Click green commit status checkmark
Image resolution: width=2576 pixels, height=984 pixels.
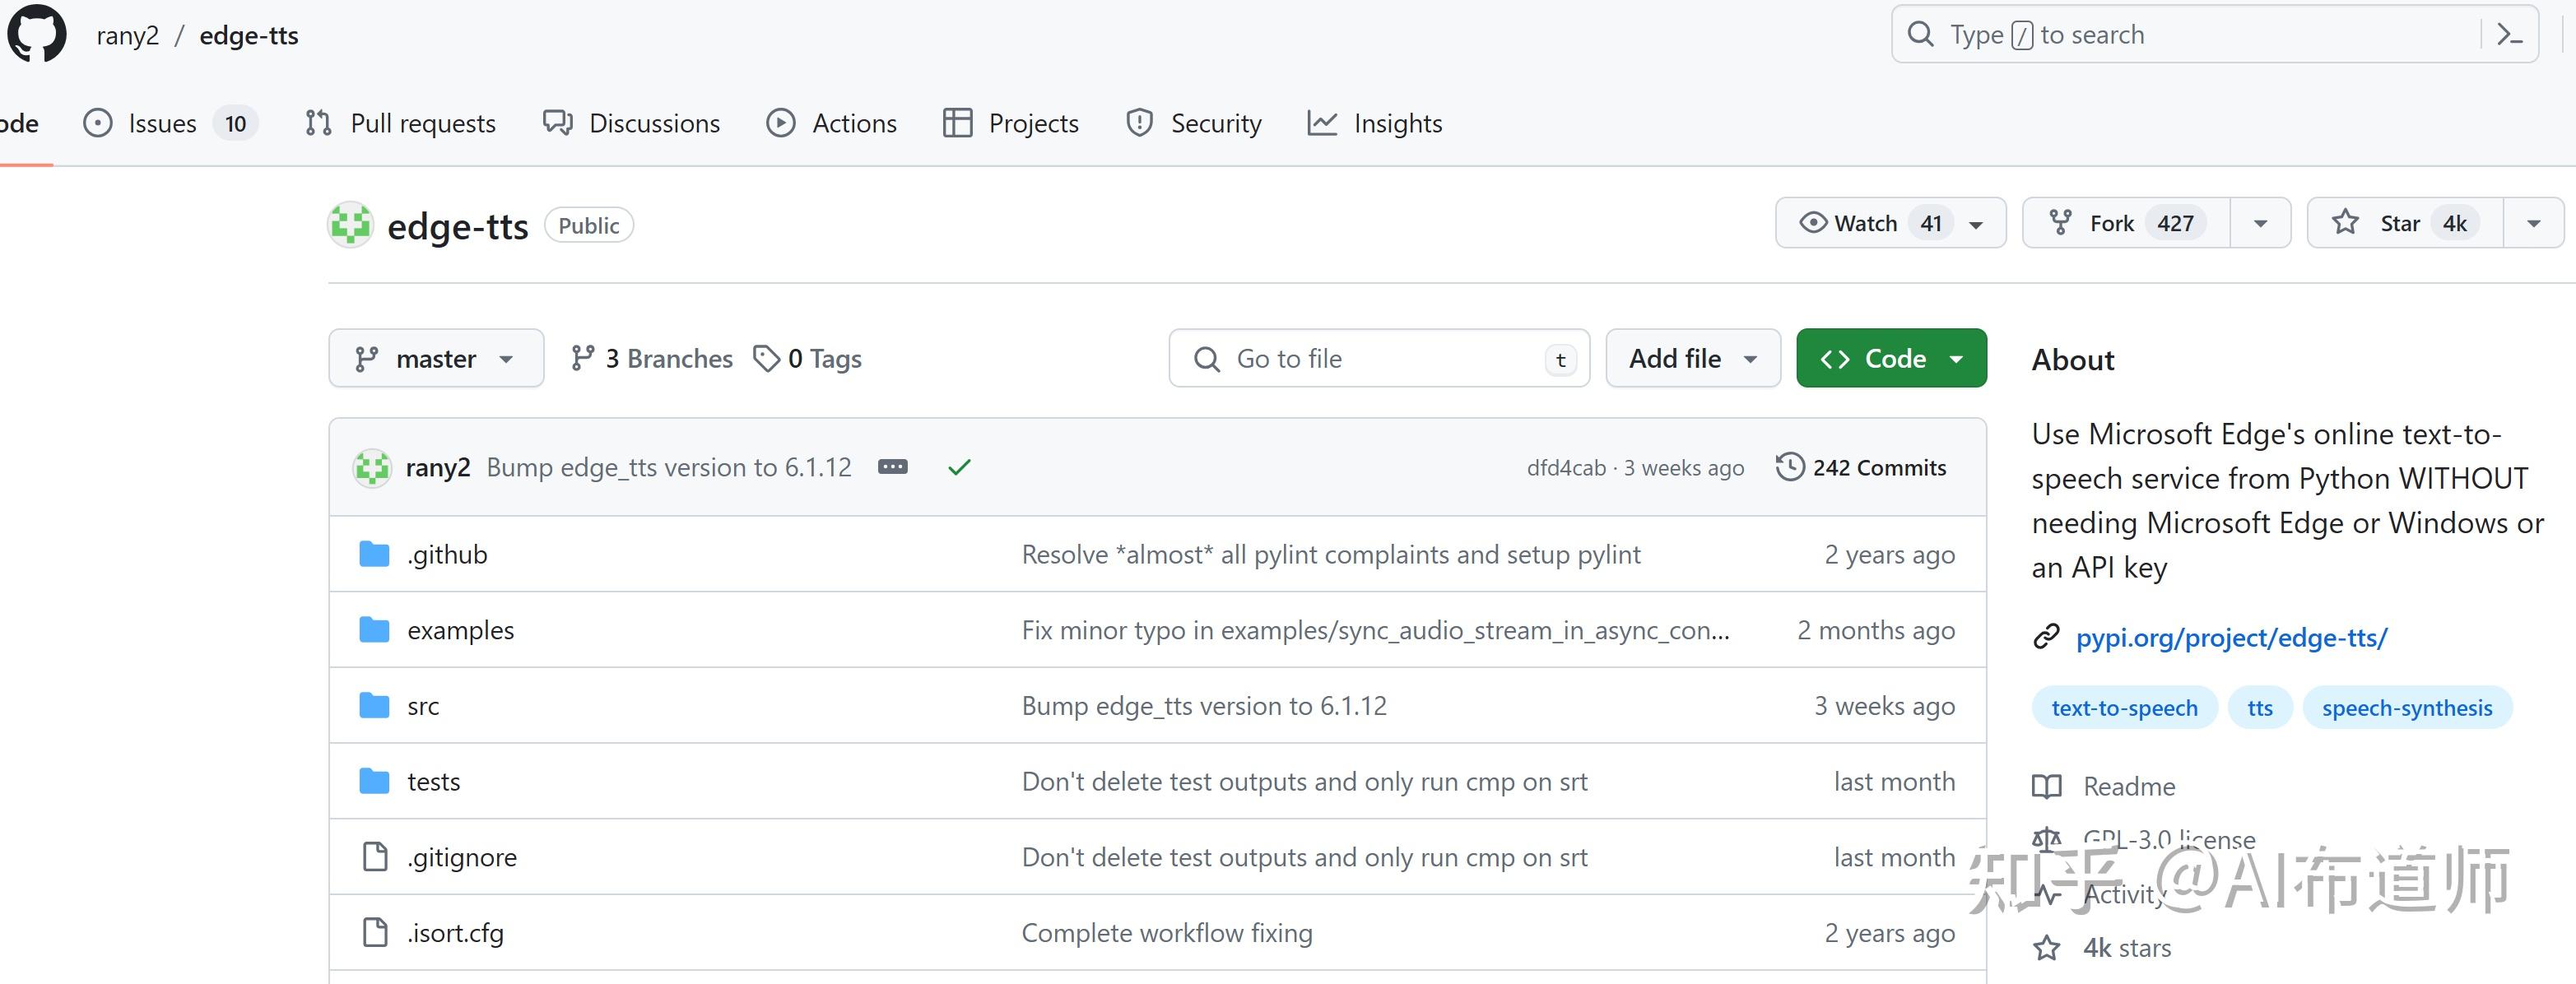[x=959, y=467]
